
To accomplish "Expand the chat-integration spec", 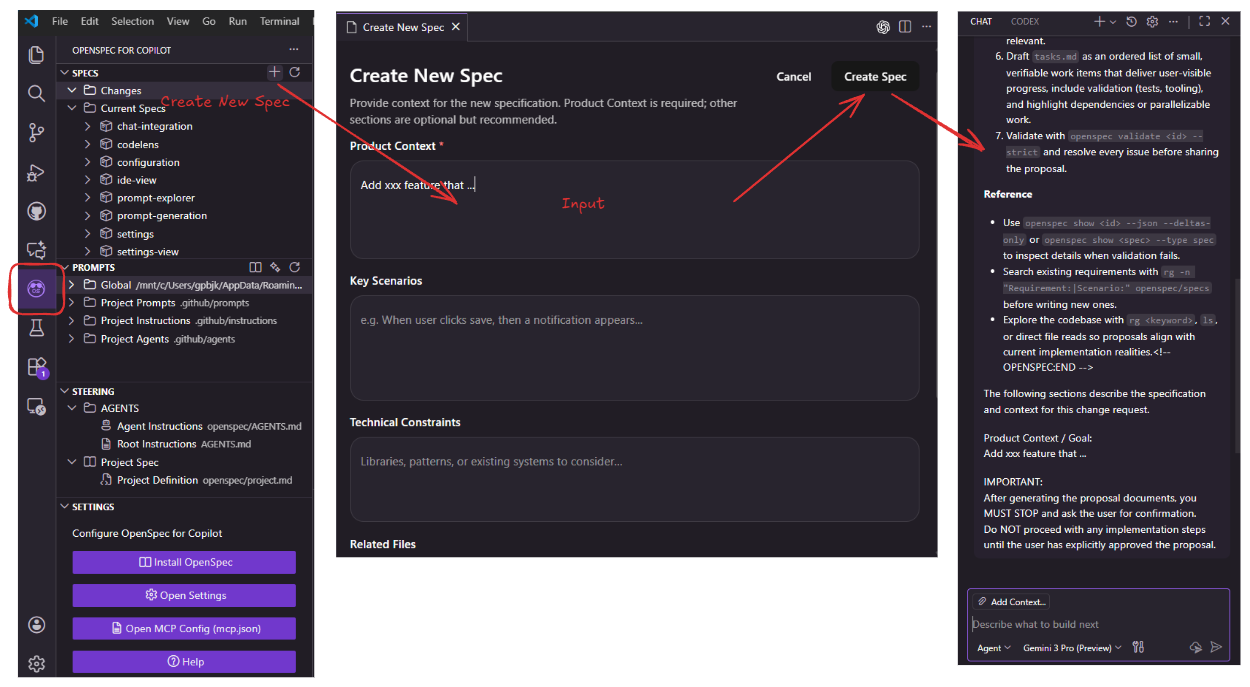I will pos(88,126).
